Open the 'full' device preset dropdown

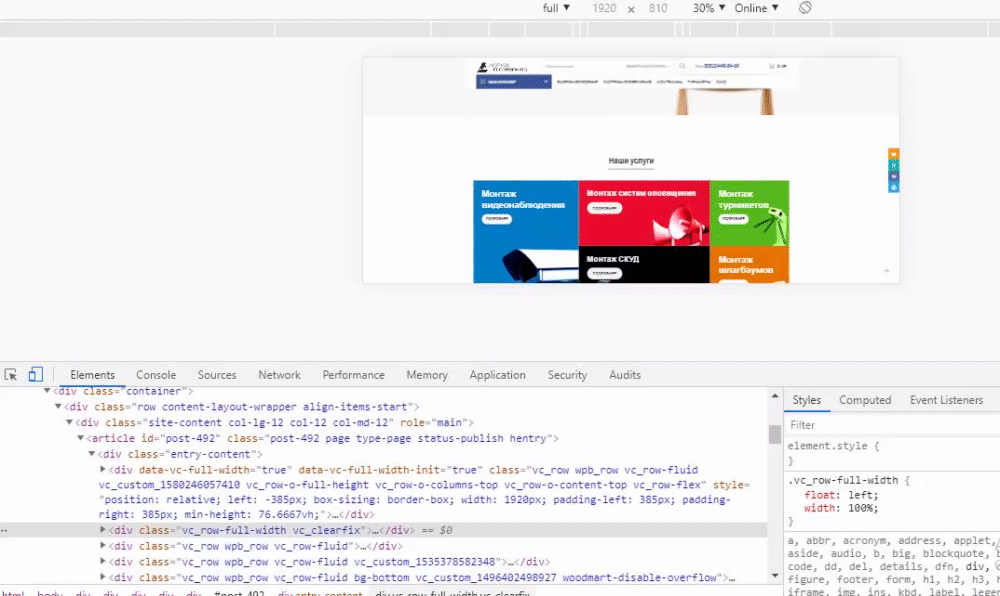tap(556, 8)
